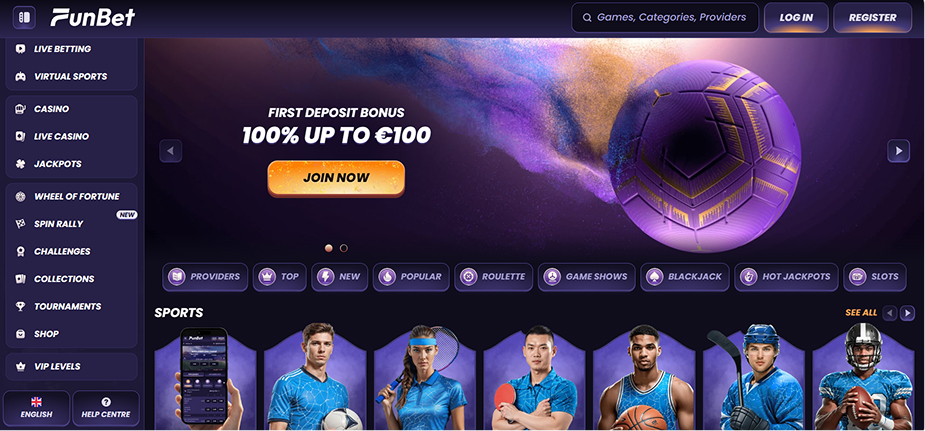The height and width of the screenshot is (431, 925).
Task: Switch to the second banner slide dot
Action: tap(344, 248)
